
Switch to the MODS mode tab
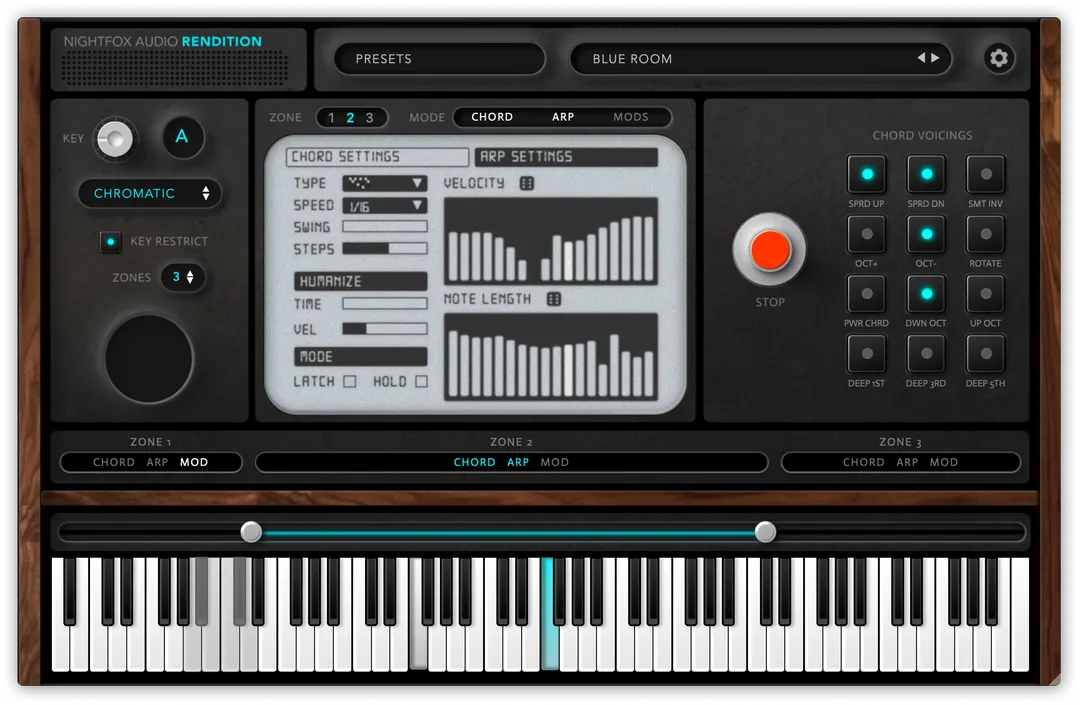630,117
